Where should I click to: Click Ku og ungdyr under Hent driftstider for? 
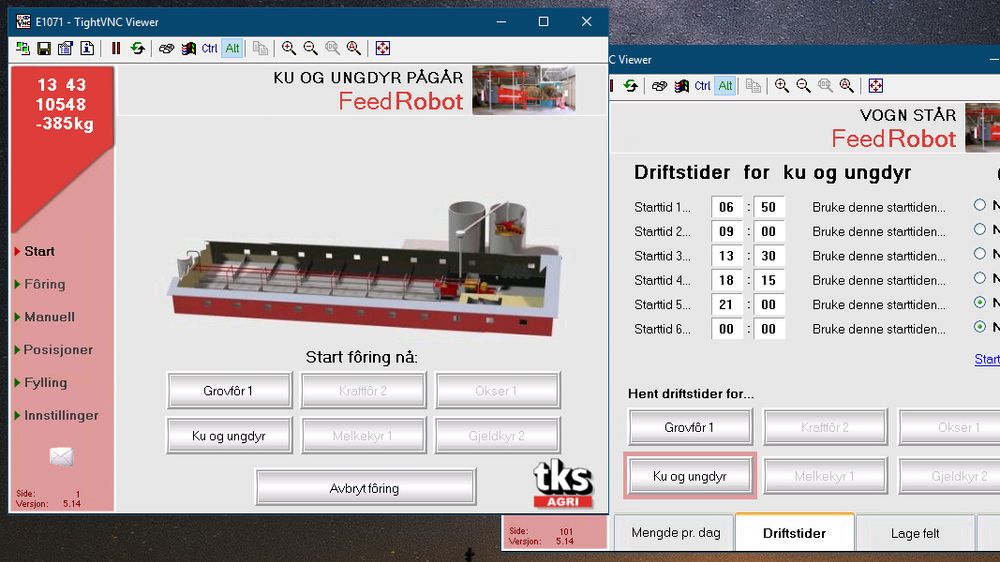click(x=690, y=476)
